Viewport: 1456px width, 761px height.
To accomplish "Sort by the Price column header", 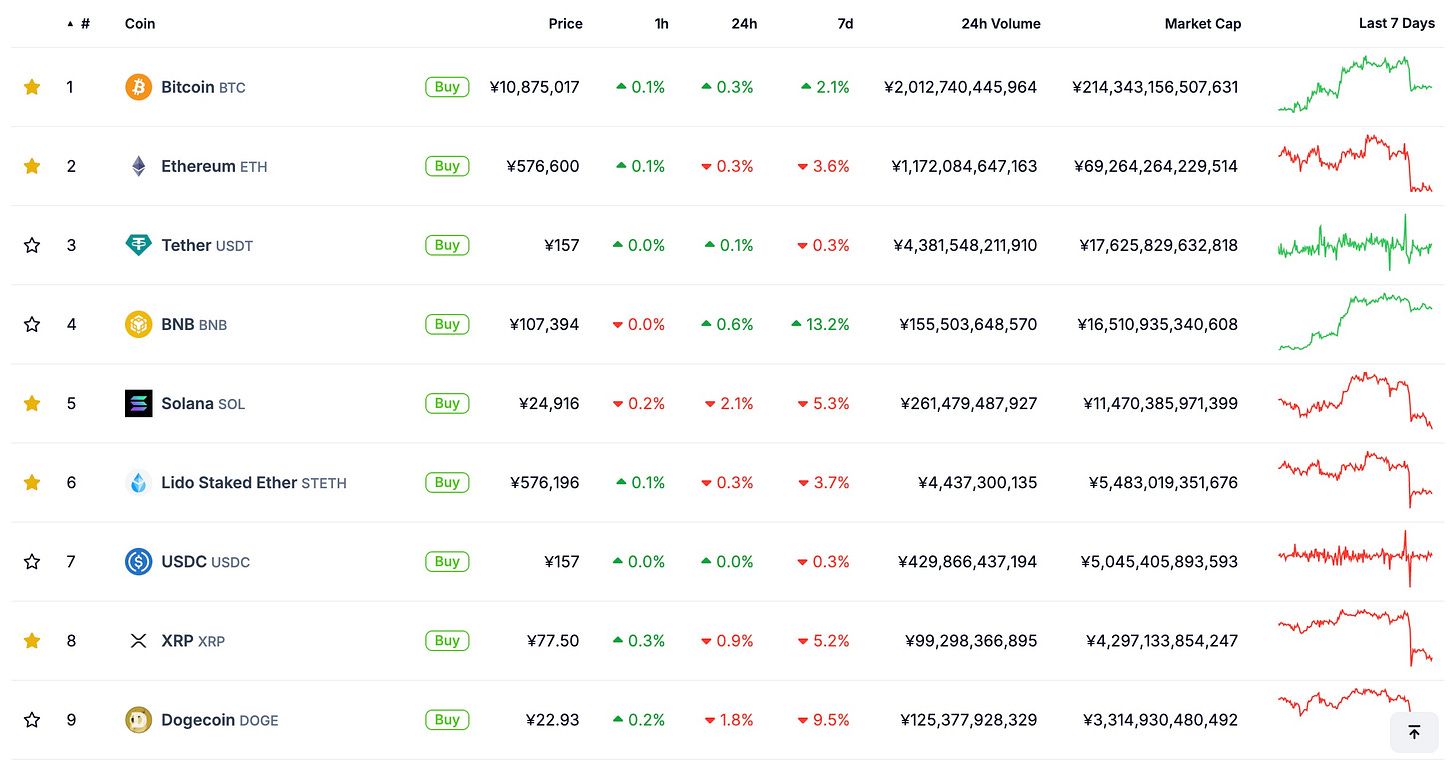I will pos(565,23).
